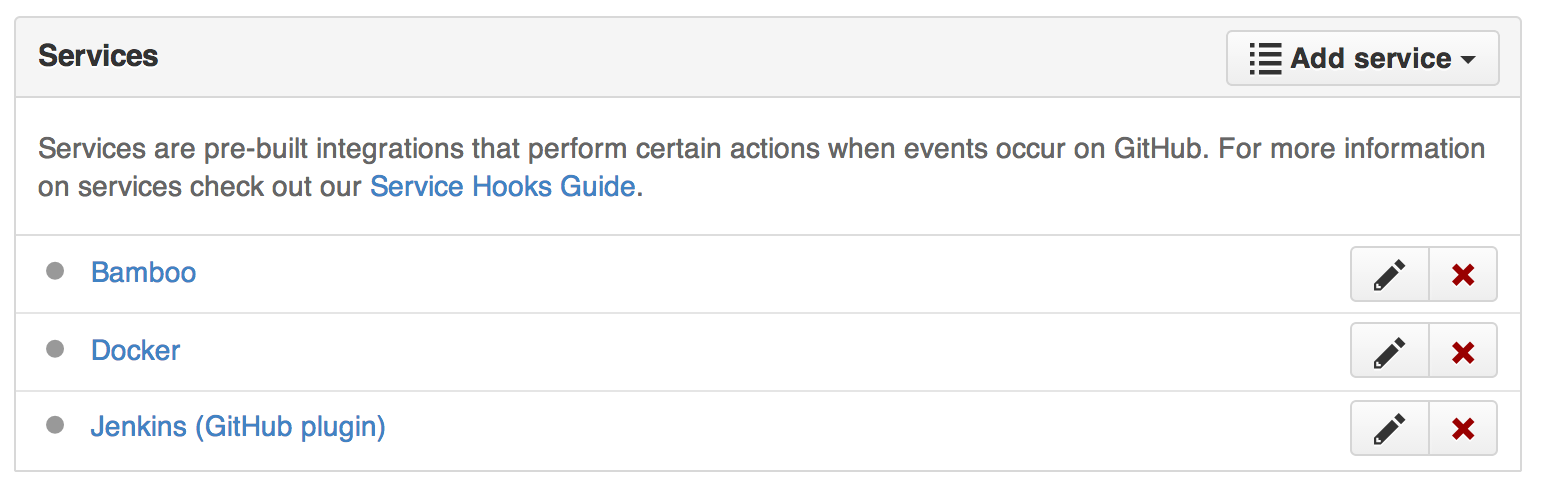
Task: Click the status indicator dot next to Docker
Action: click(x=55, y=349)
